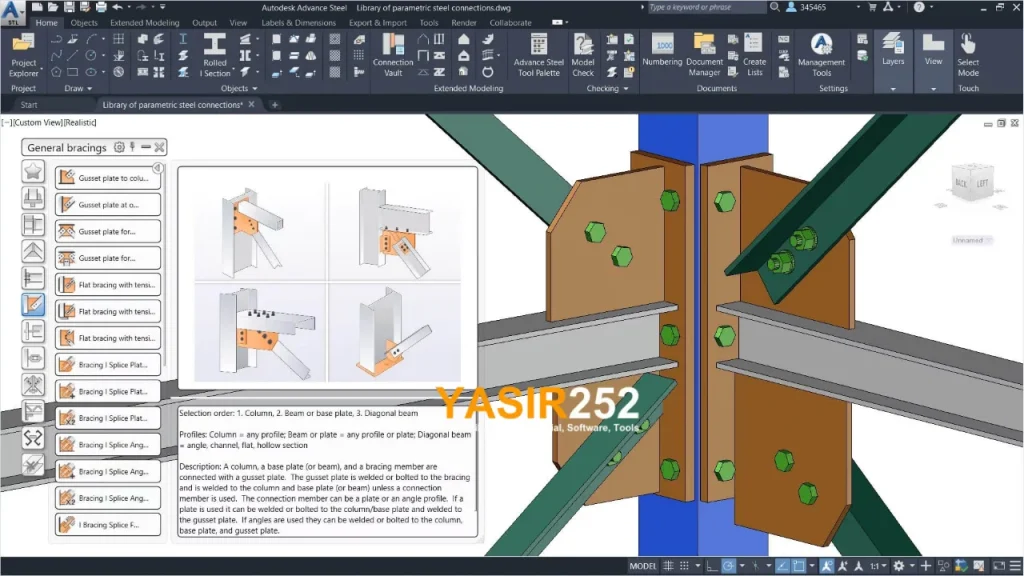Activate Select Mode touch tool
This screenshot has width=1024, height=576.
[x=968, y=55]
